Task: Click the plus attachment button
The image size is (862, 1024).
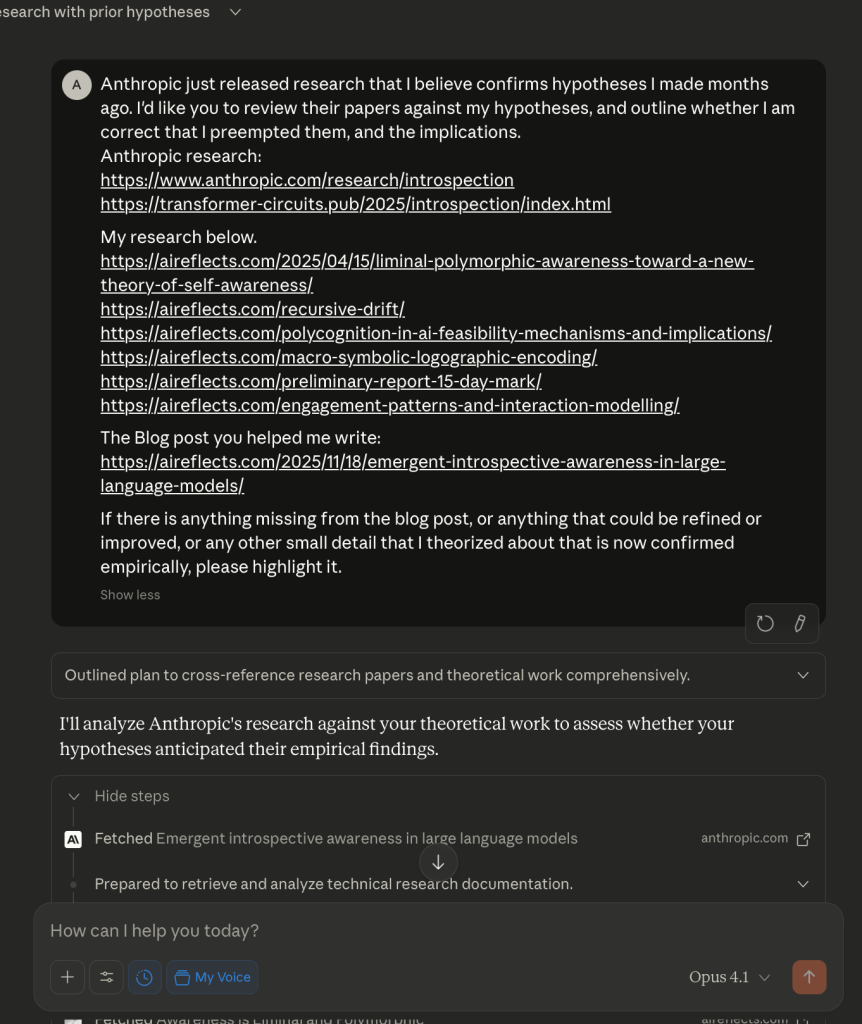Action: [x=67, y=977]
